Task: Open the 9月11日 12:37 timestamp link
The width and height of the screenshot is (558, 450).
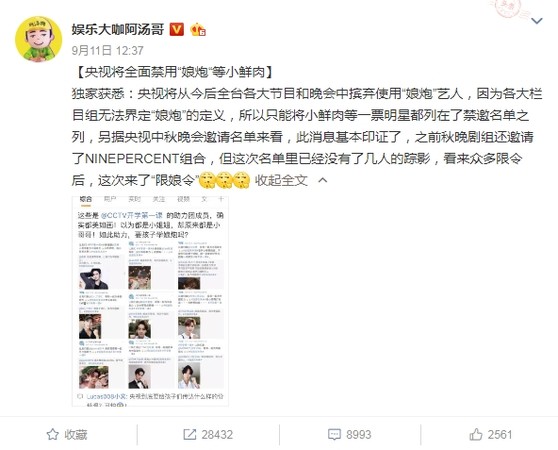Action: point(107,51)
